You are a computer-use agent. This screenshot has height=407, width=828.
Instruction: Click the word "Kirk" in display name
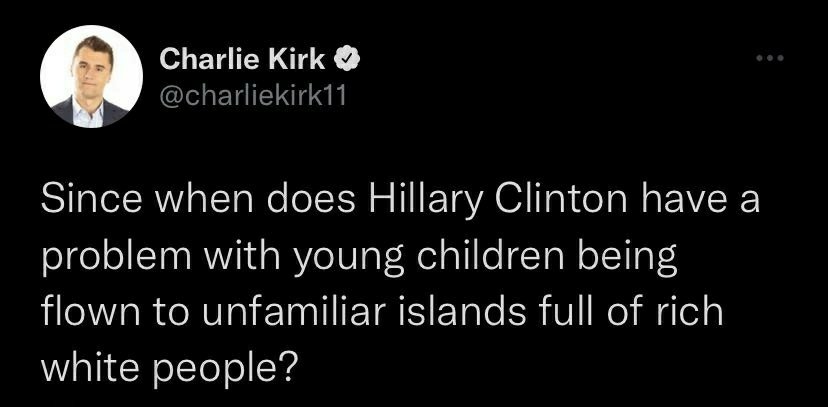(x=300, y=60)
